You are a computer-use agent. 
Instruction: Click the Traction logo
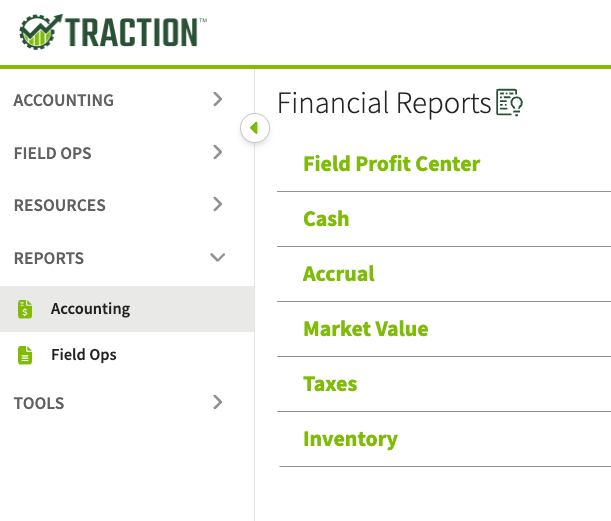tap(113, 32)
